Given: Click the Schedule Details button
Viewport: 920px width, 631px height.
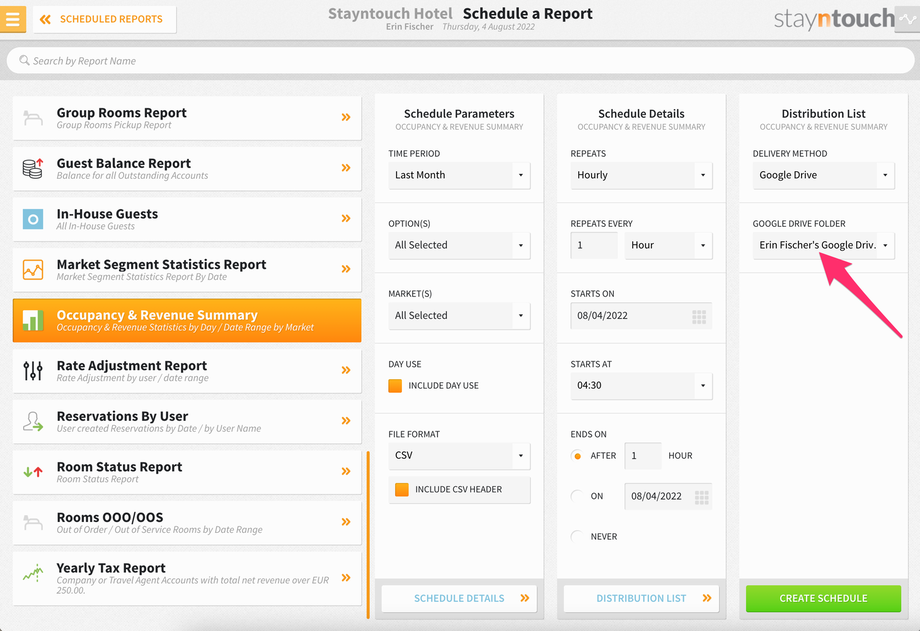Looking at the screenshot, I should pyautogui.click(x=459, y=598).
